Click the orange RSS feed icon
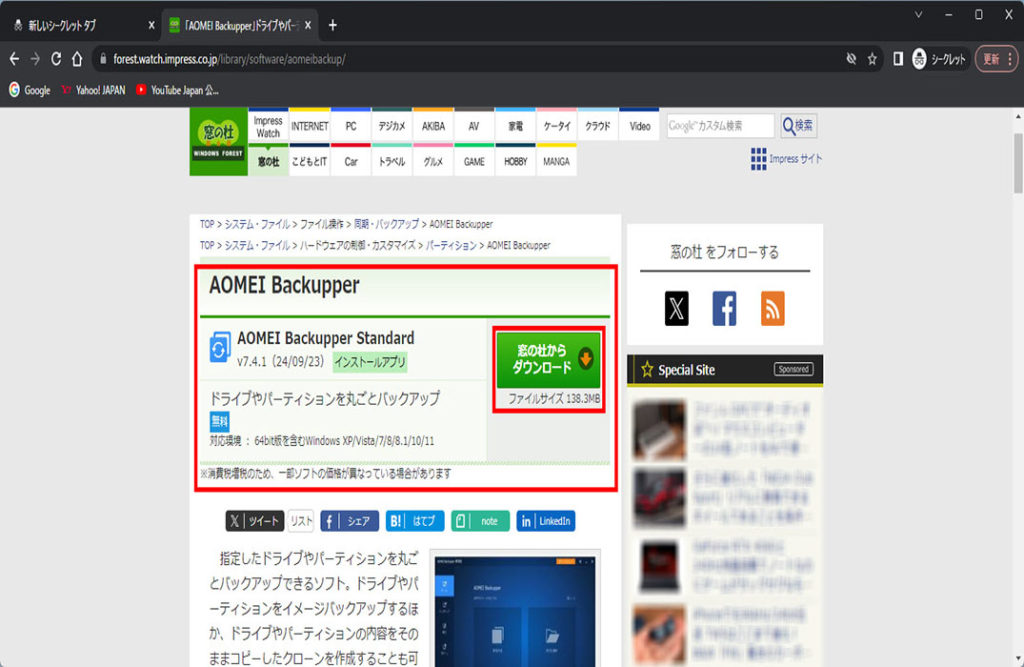1024x667 pixels. (x=772, y=309)
